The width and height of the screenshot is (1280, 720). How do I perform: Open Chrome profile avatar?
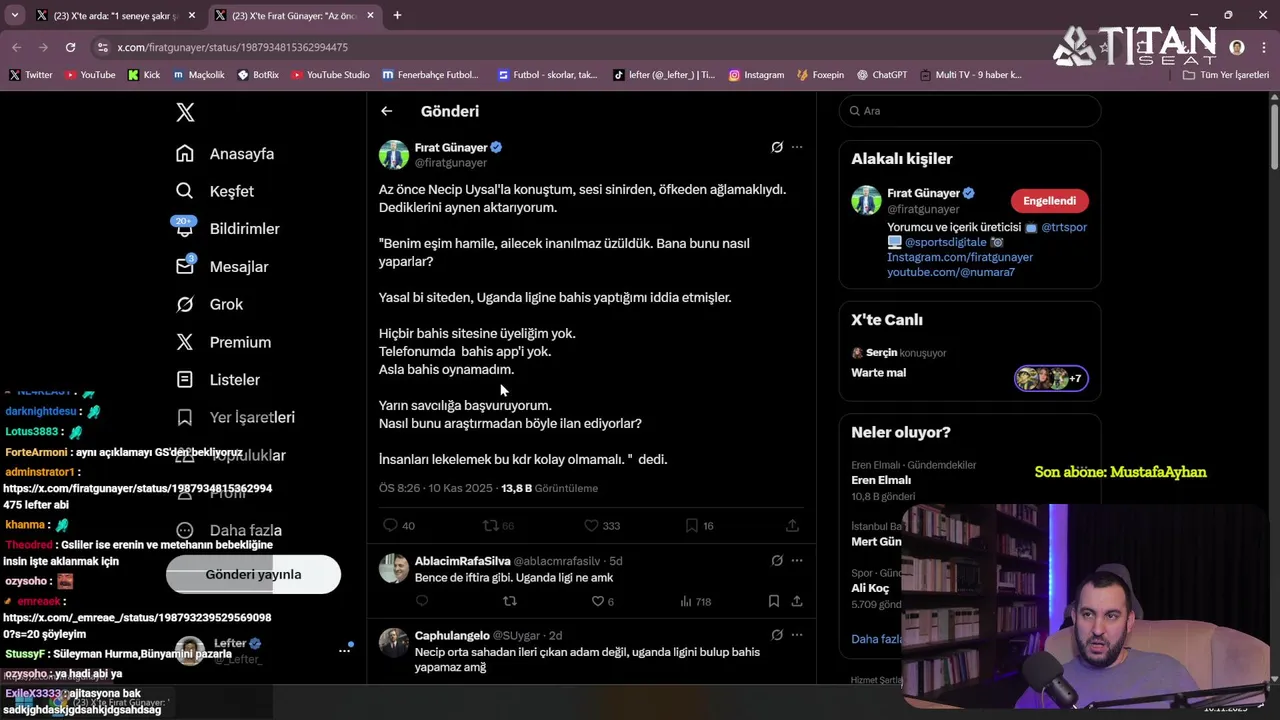tap(1237, 47)
